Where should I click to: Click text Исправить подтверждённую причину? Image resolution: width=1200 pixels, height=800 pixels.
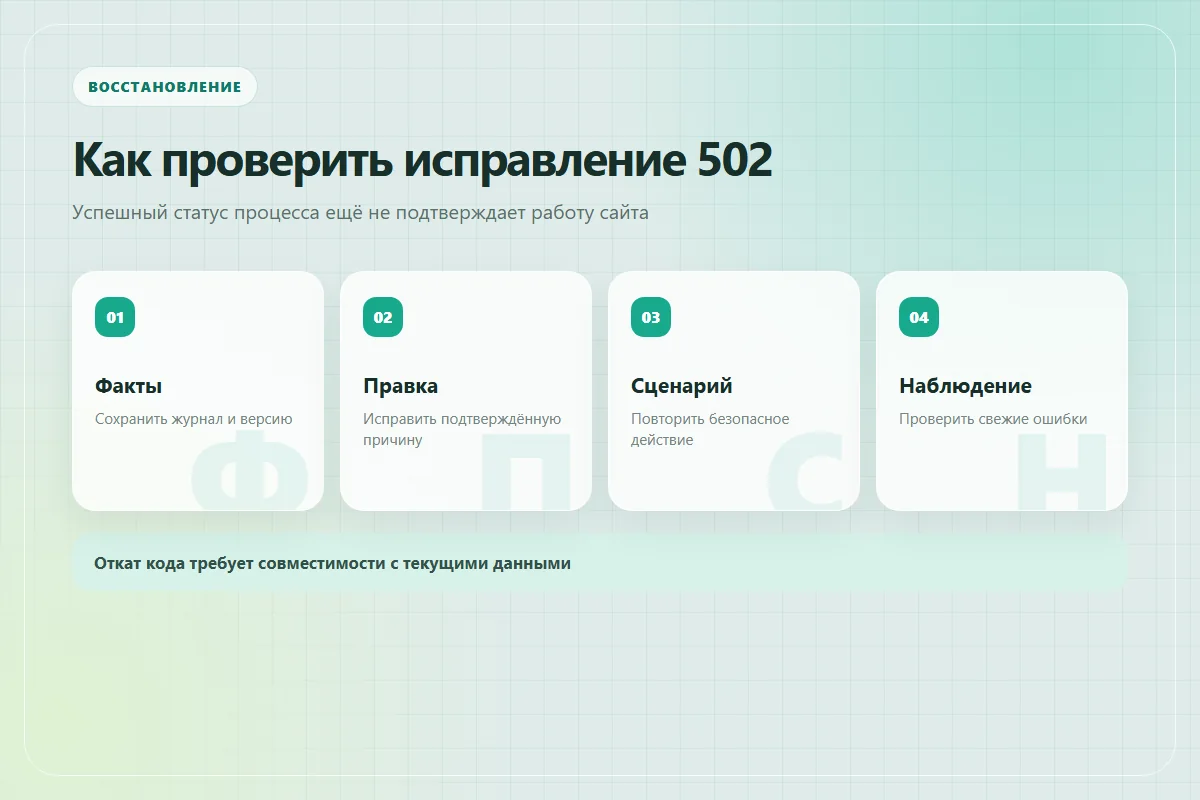click(462, 429)
